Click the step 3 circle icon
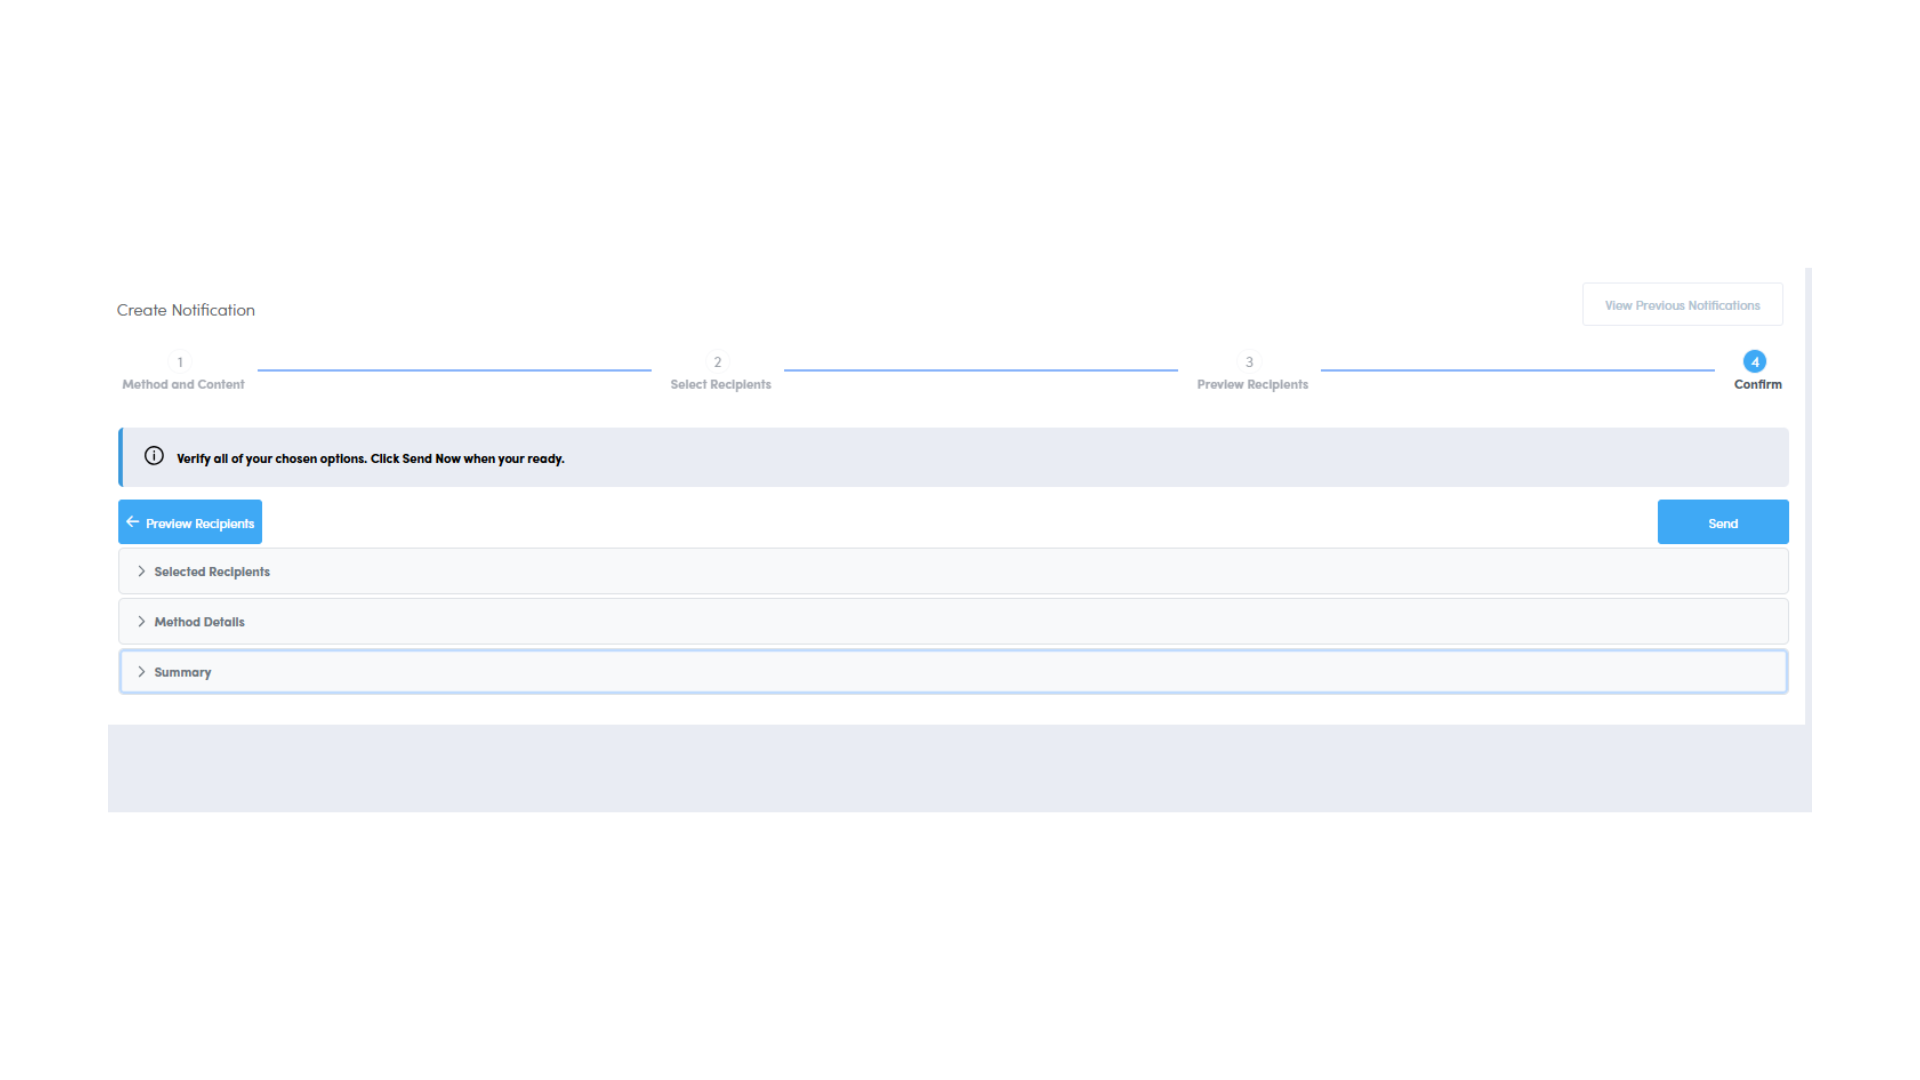 coord(1249,362)
